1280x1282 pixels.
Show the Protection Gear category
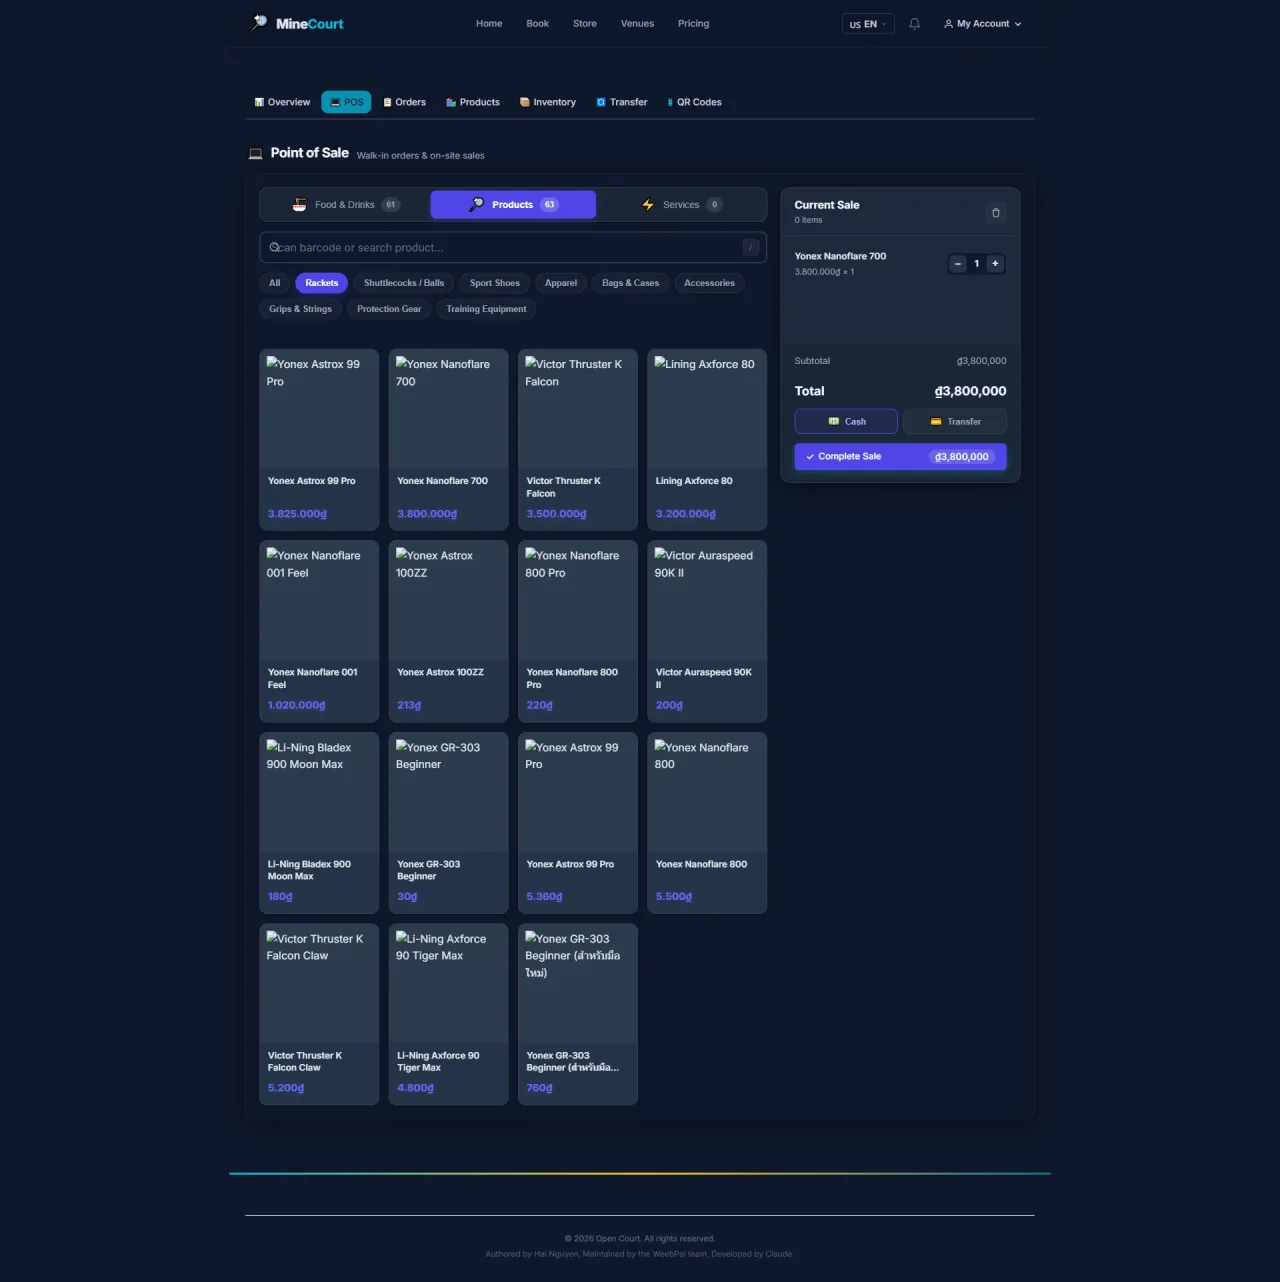[x=389, y=309]
